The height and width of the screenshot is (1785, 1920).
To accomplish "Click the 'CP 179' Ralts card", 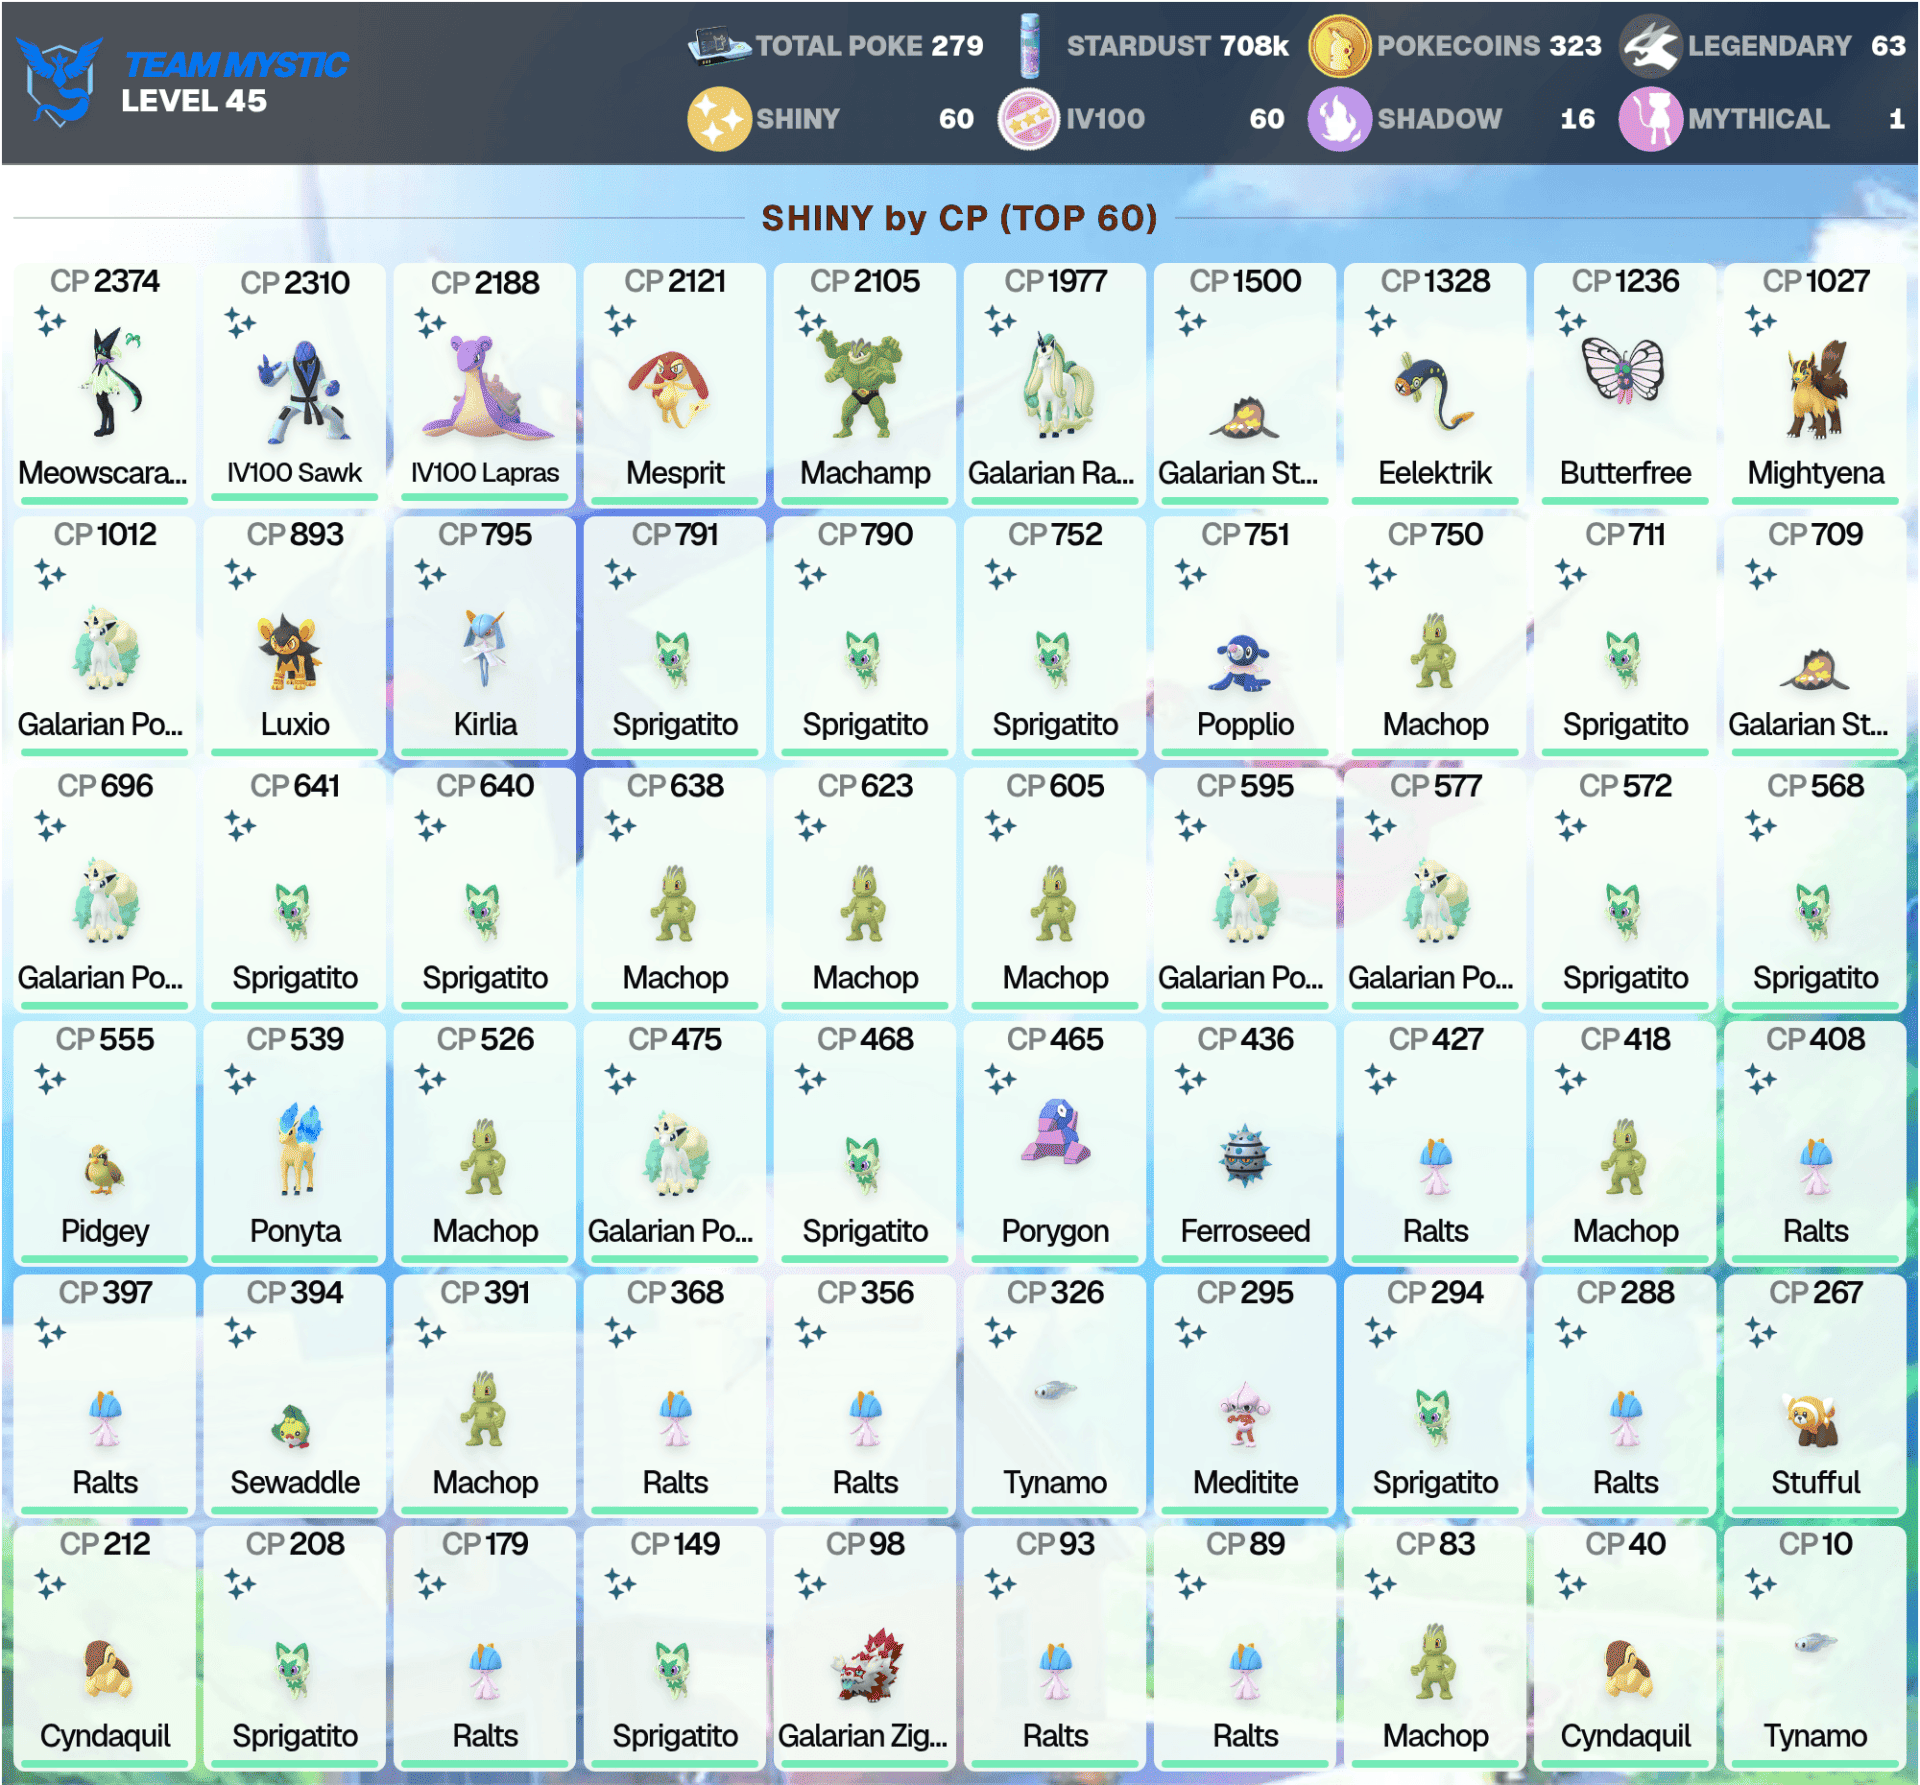I will (x=485, y=1646).
